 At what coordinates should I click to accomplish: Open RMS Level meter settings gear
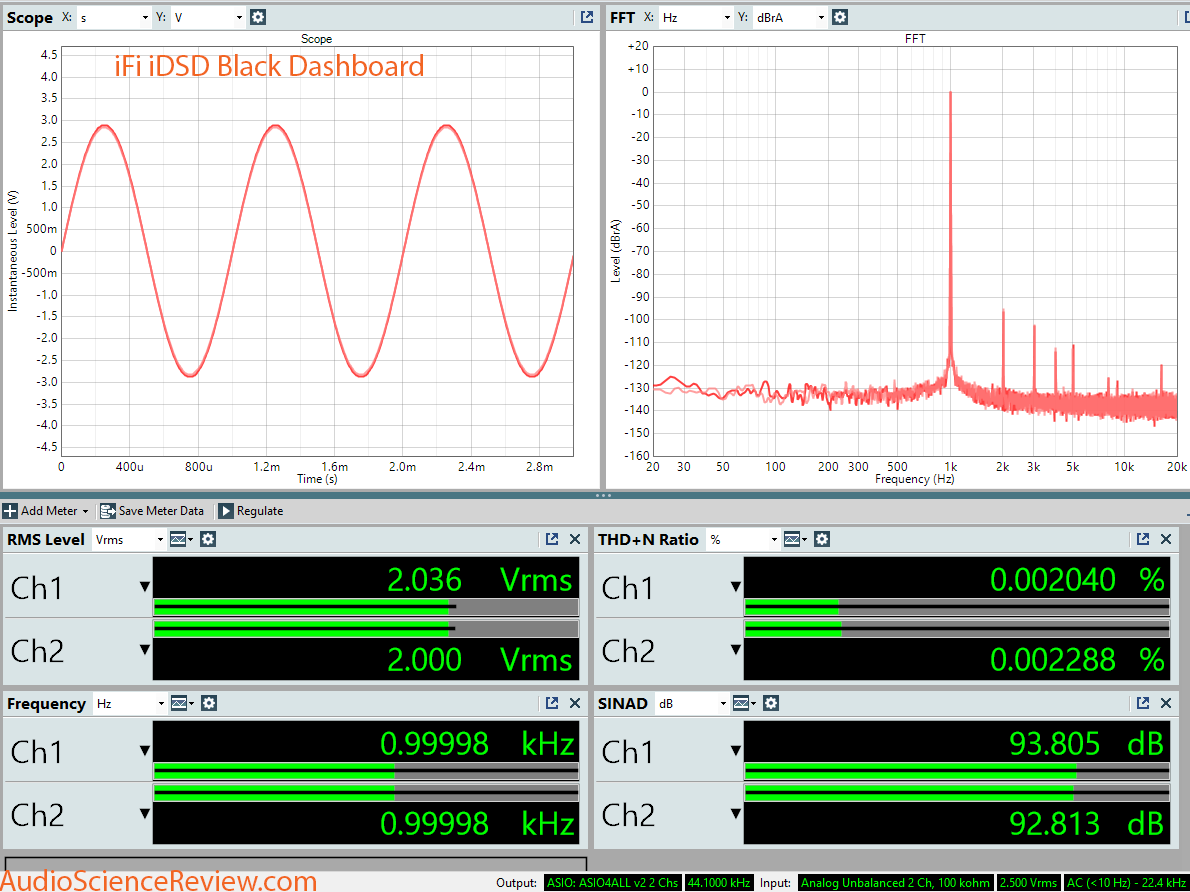(x=208, y=539)
